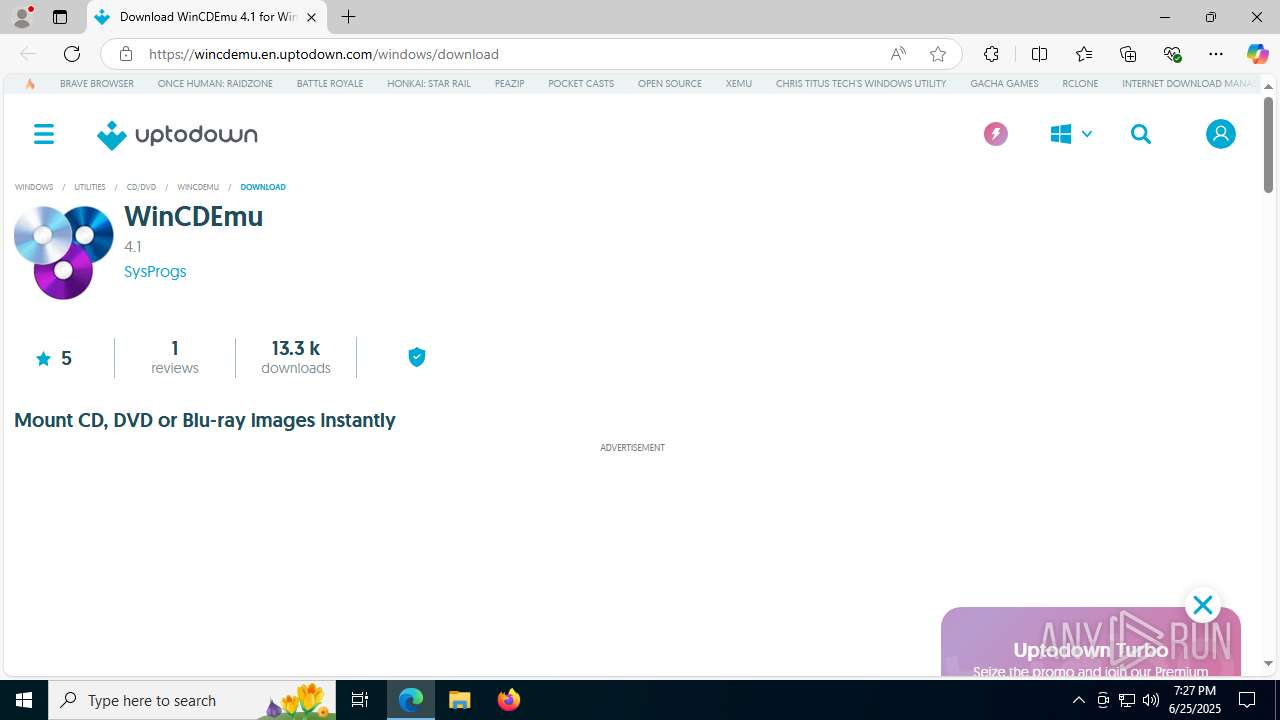Open PEAZIP bookmark
The image size is (1280, 720).
pyautogui.click(x=510, y=84)
